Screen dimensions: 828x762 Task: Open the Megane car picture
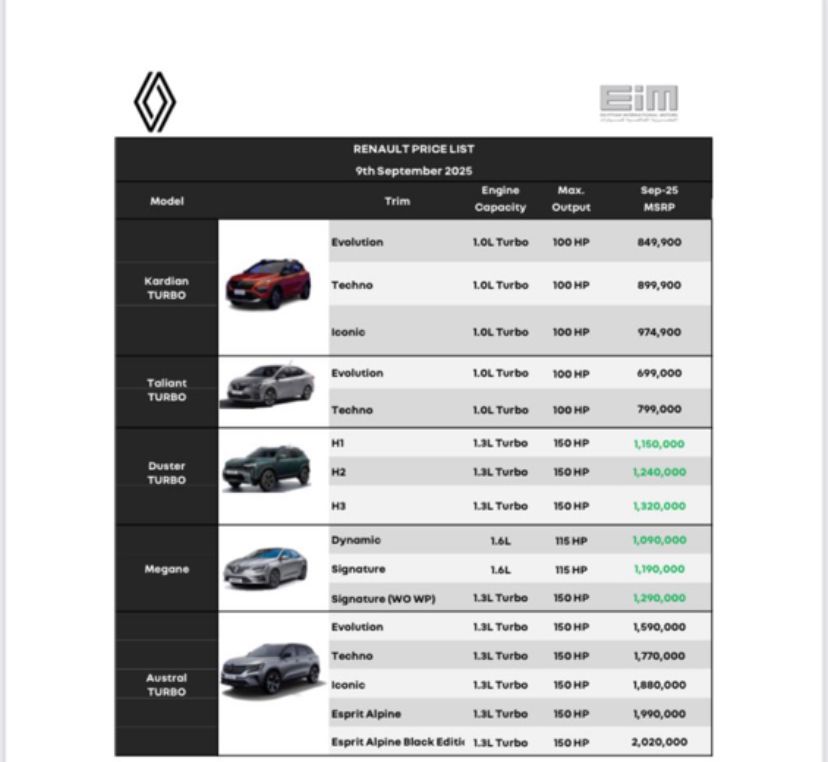tap(266, 568)
